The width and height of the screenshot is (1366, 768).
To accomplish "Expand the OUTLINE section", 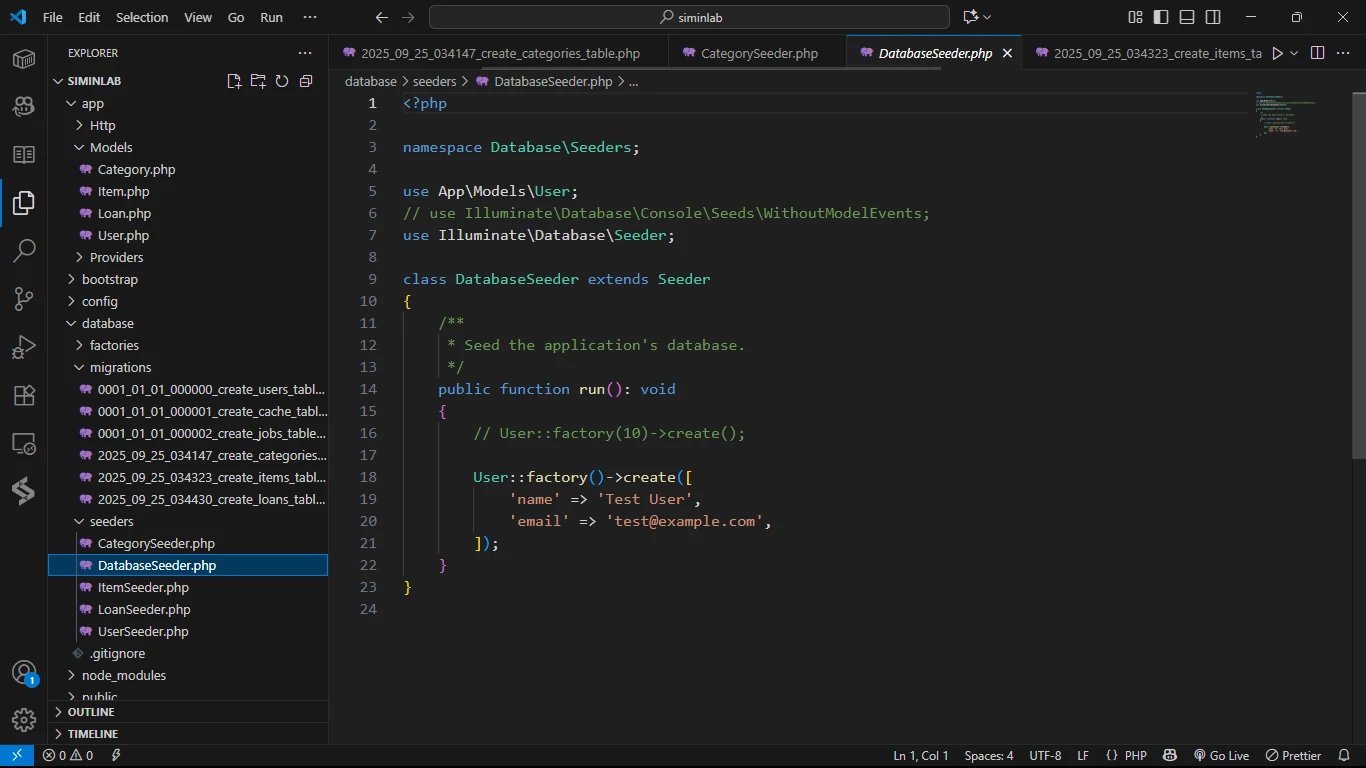I will [x=91, y=712].
